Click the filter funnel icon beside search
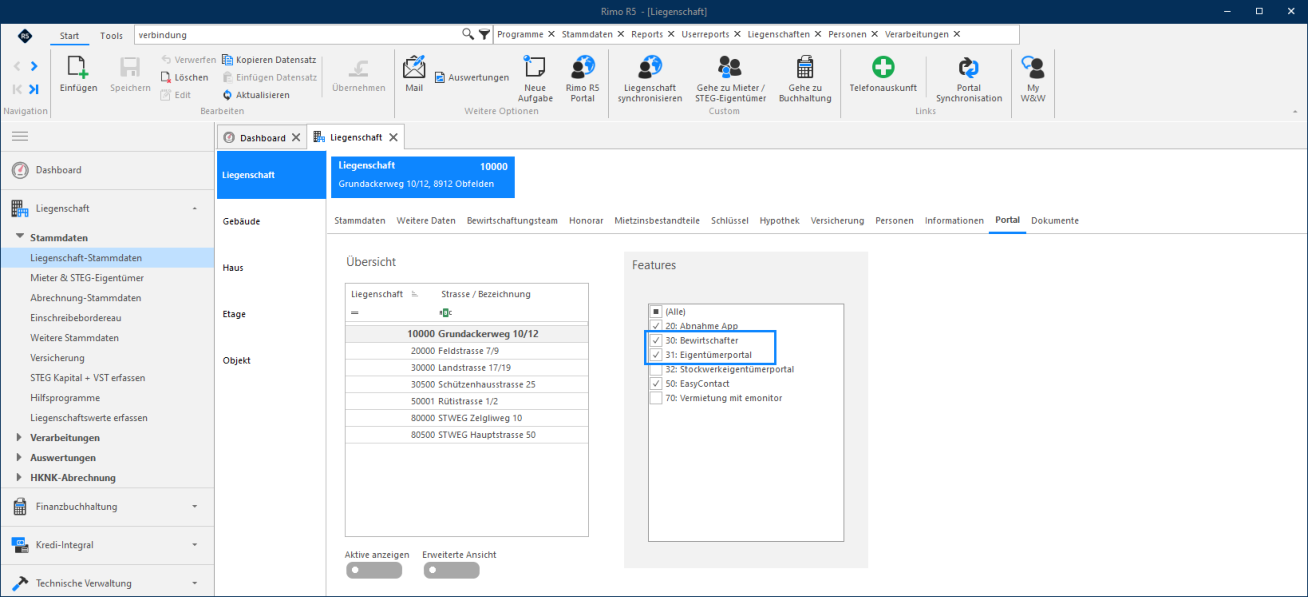The width and height of the screenshot is (1308, 597). point(485,34)
